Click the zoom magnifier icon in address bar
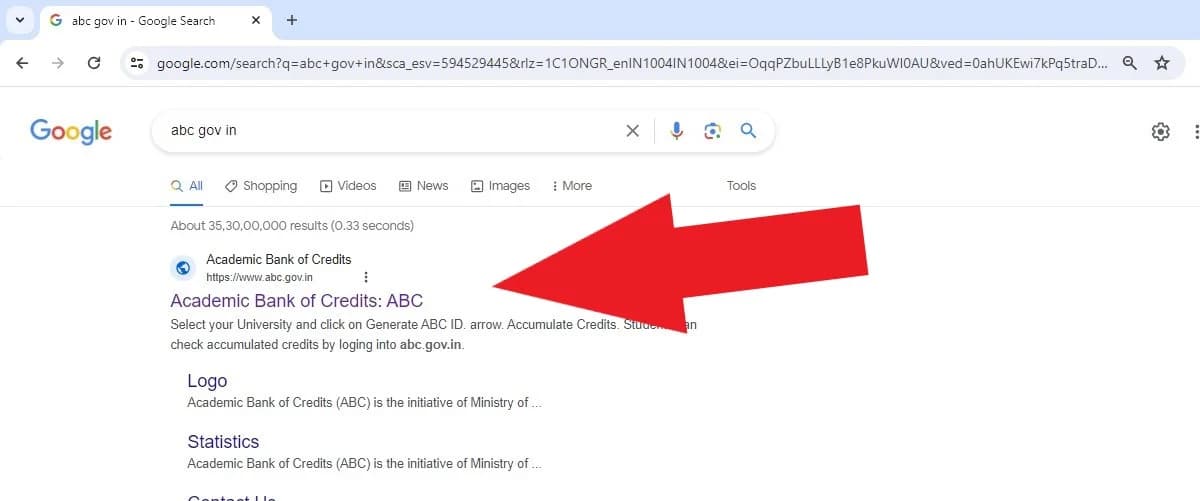Image resolution: width=1200 pixels, height=501 pixels. [x=1130, y=63]
